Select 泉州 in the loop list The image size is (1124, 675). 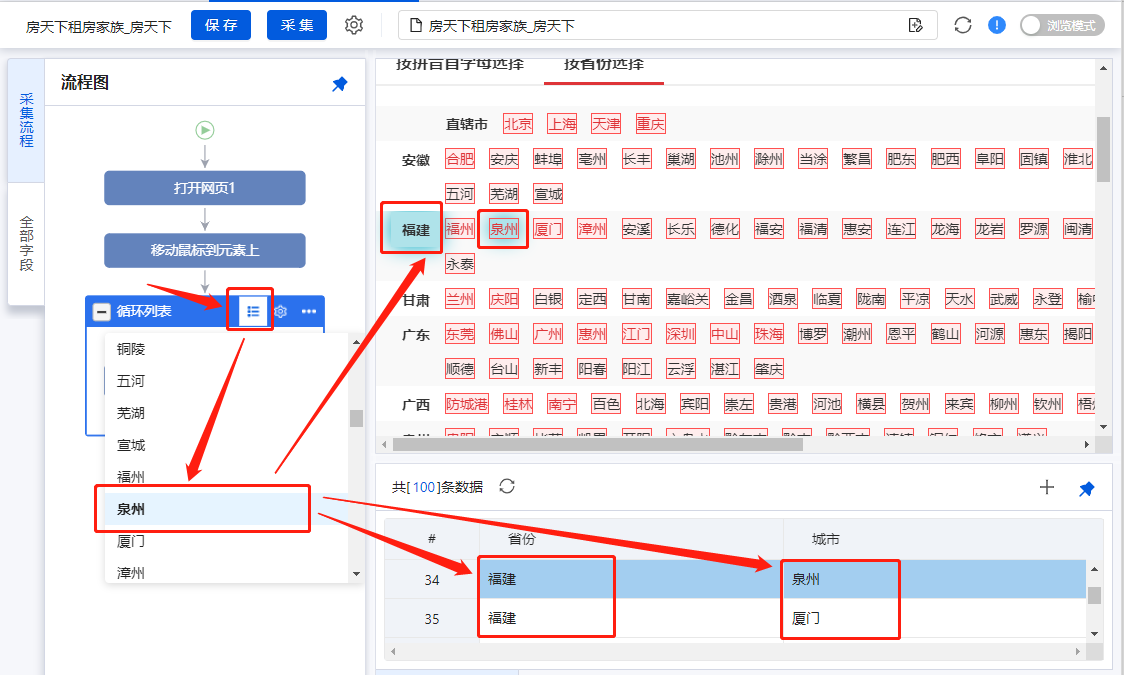pos(227,509)
